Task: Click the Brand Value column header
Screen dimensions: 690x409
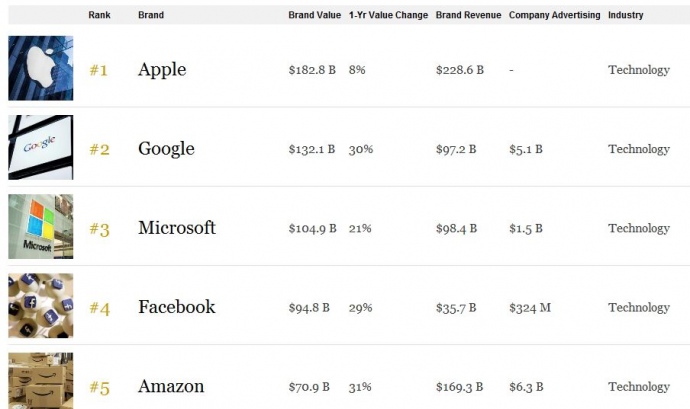Action: pyautogui.click(x=314, y=16)
